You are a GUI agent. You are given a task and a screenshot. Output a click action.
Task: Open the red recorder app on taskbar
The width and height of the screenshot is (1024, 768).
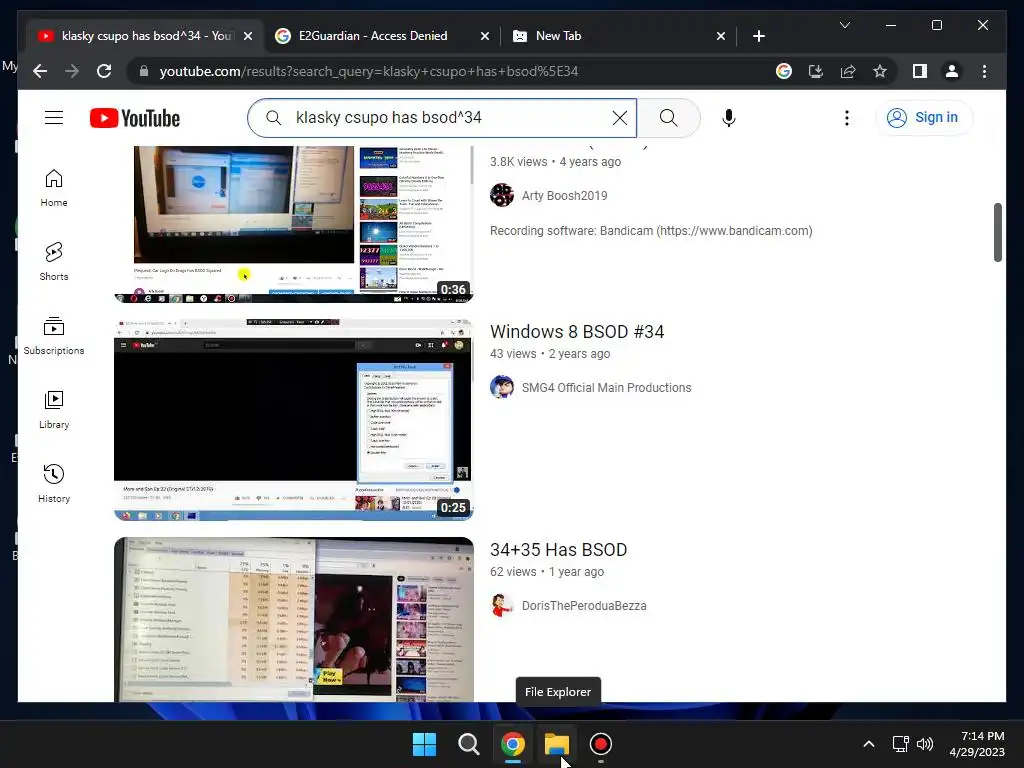(600, 744)
